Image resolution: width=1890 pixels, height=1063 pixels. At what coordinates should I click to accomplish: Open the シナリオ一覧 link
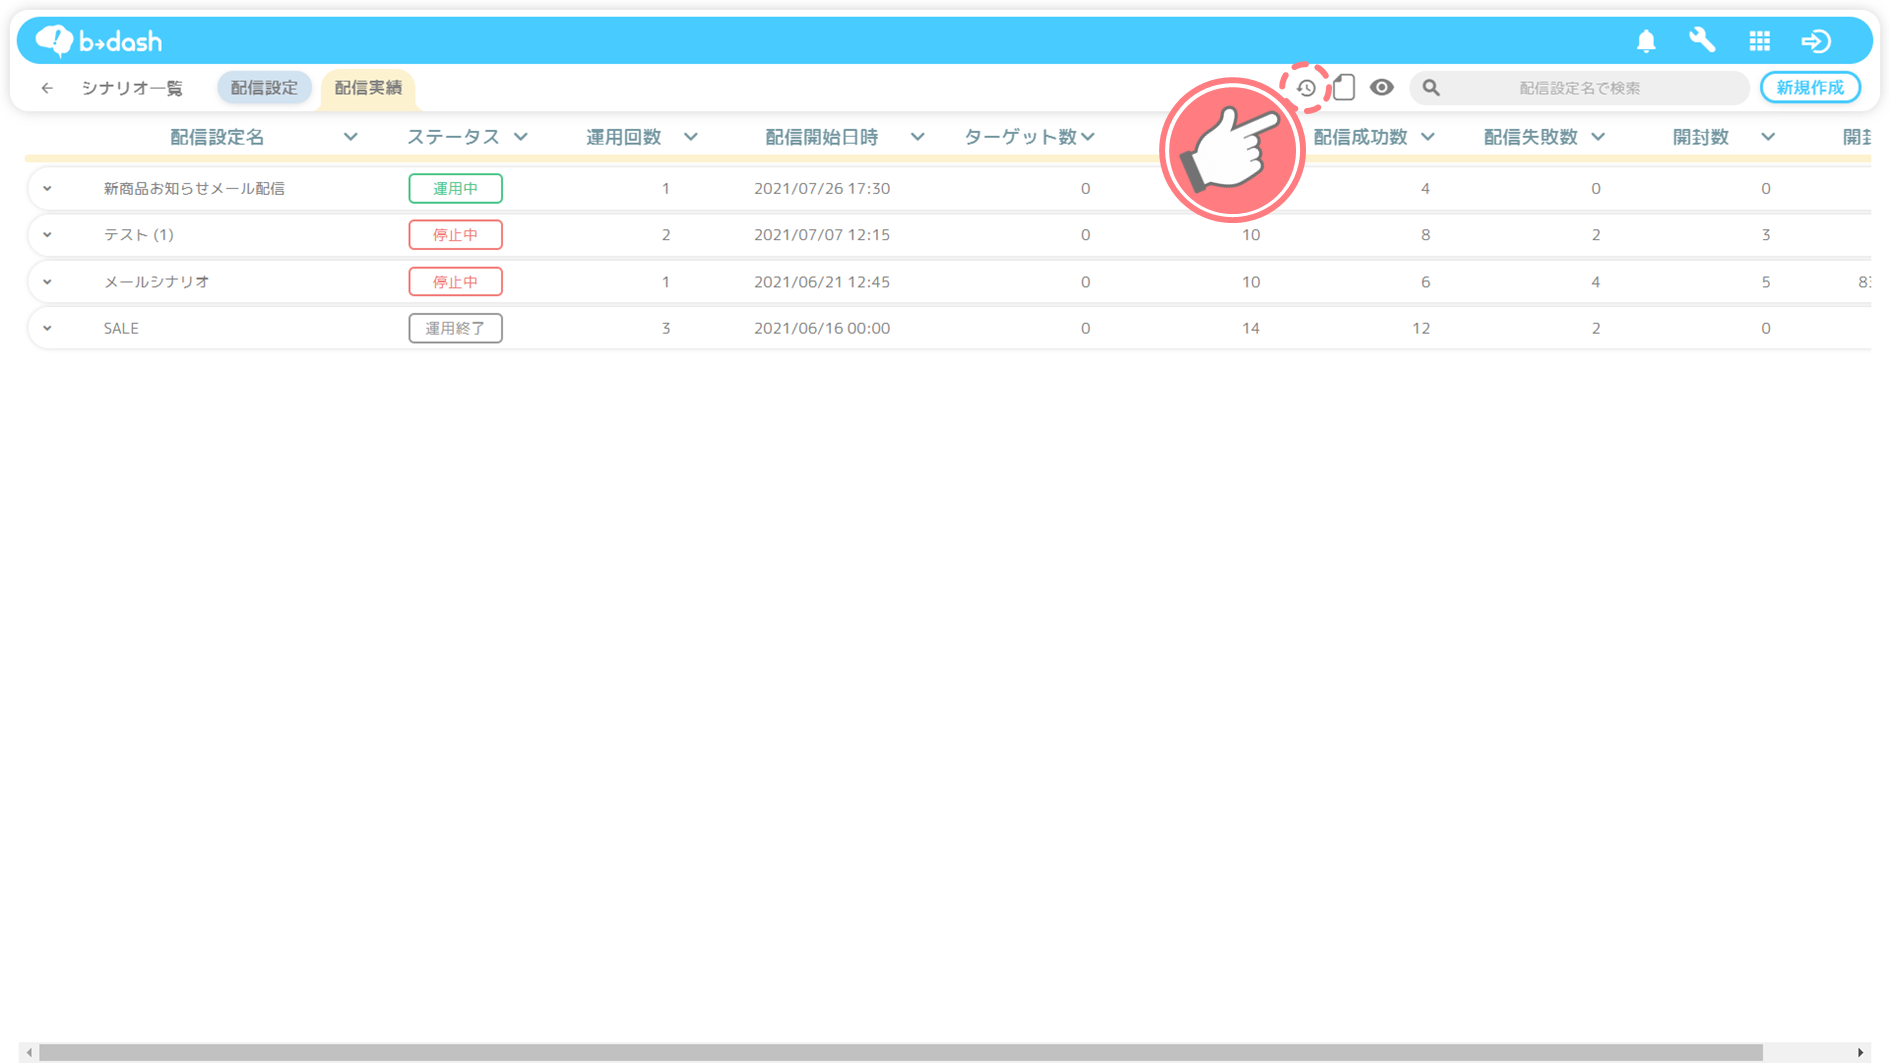coord(132,88)
